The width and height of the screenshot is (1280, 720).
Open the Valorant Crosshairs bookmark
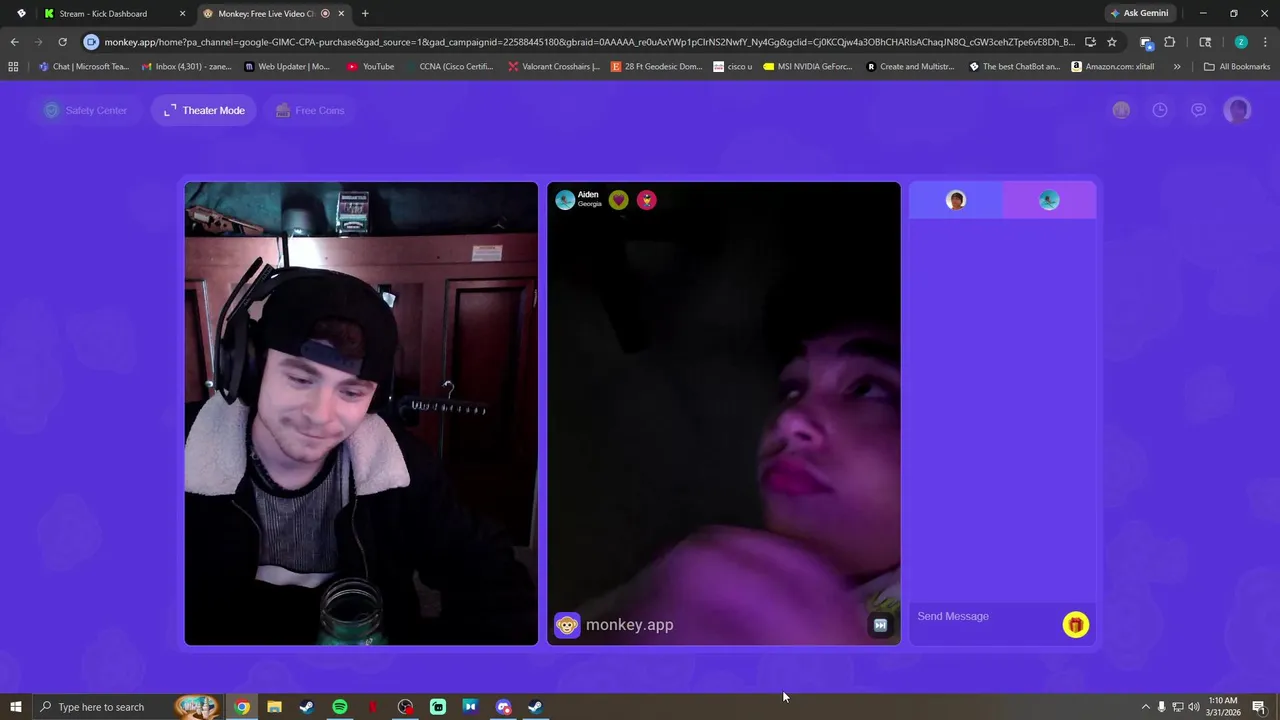(x=554, y=66)
